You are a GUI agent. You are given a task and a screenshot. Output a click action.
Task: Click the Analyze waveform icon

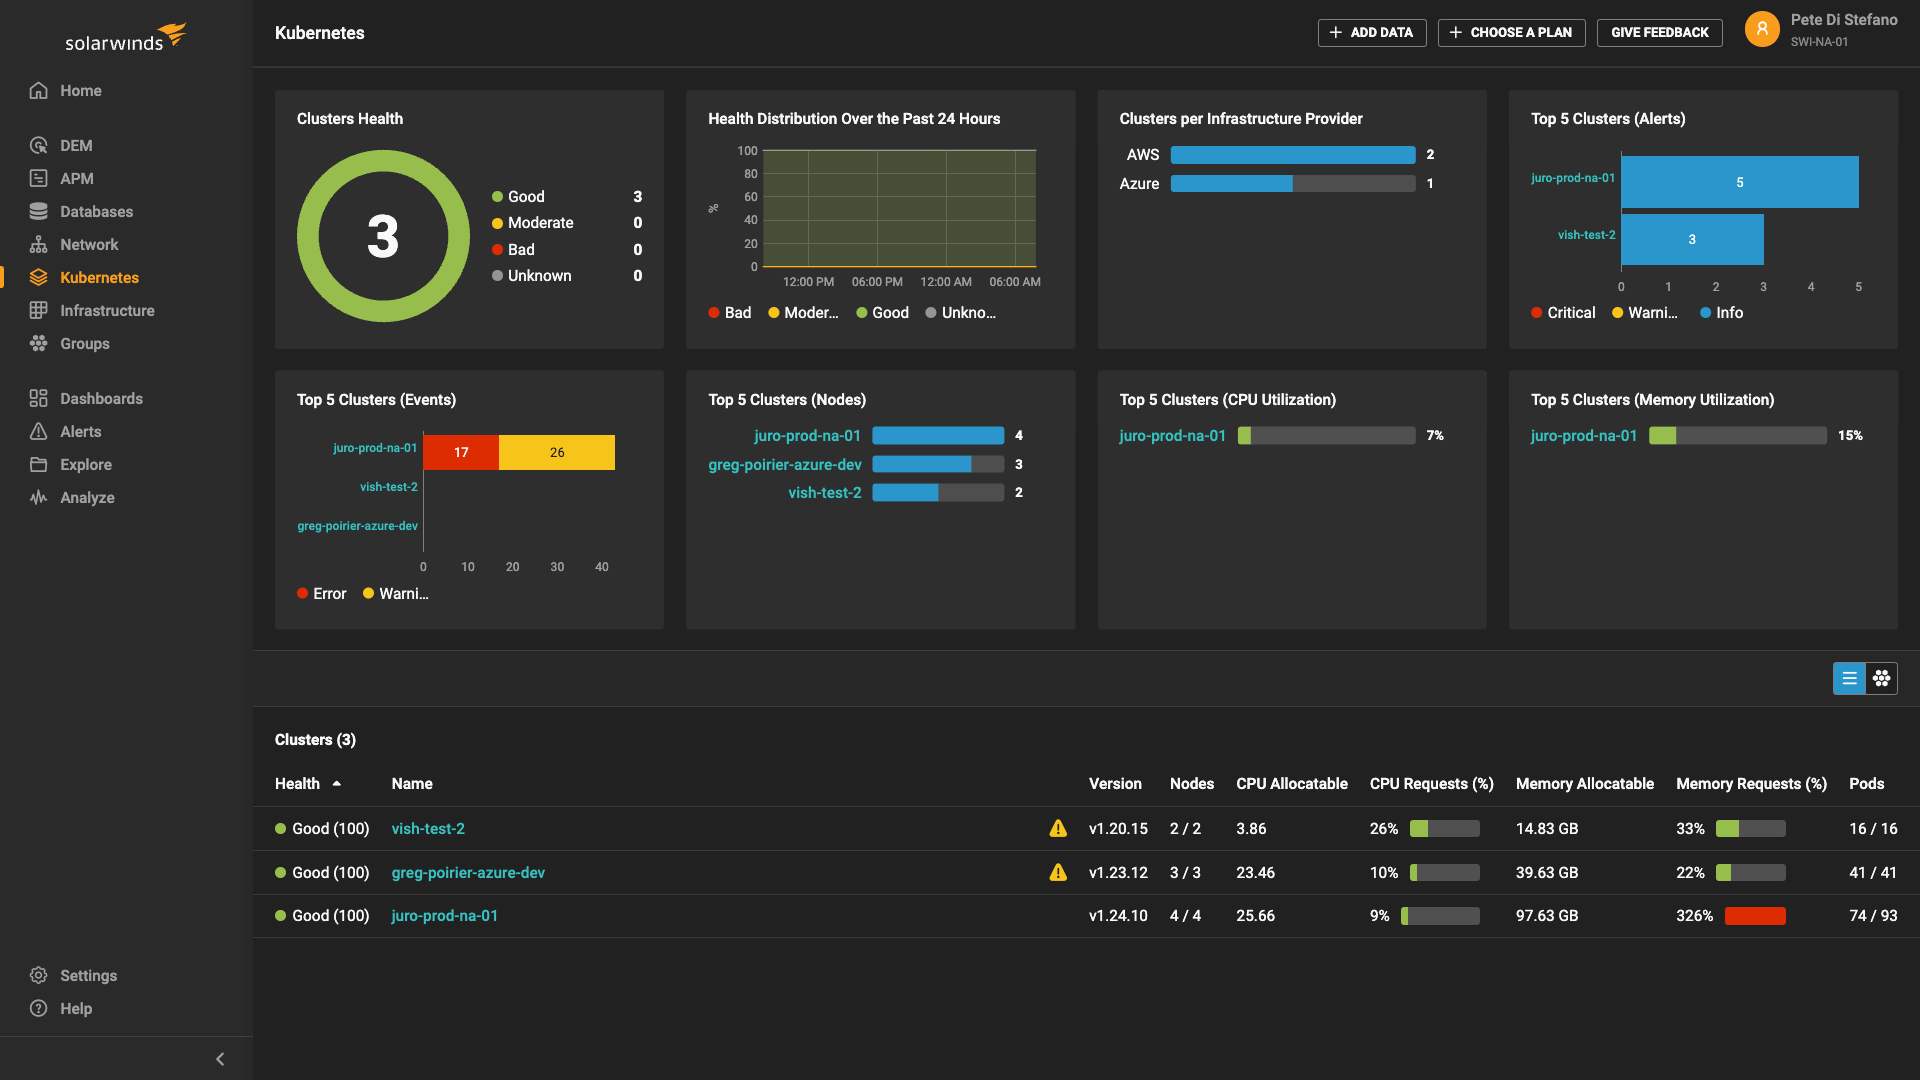point(38,497)
